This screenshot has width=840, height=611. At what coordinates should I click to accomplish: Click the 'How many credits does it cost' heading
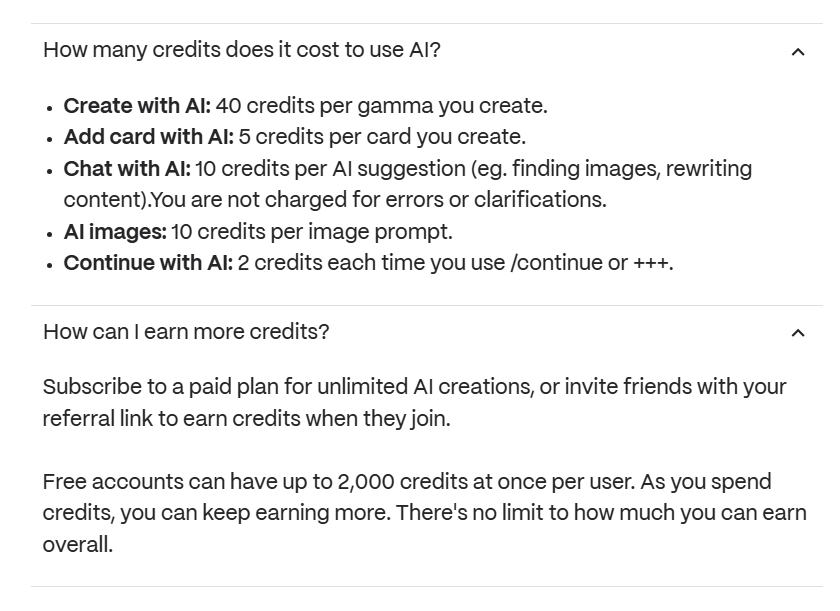tap(242, 50)
